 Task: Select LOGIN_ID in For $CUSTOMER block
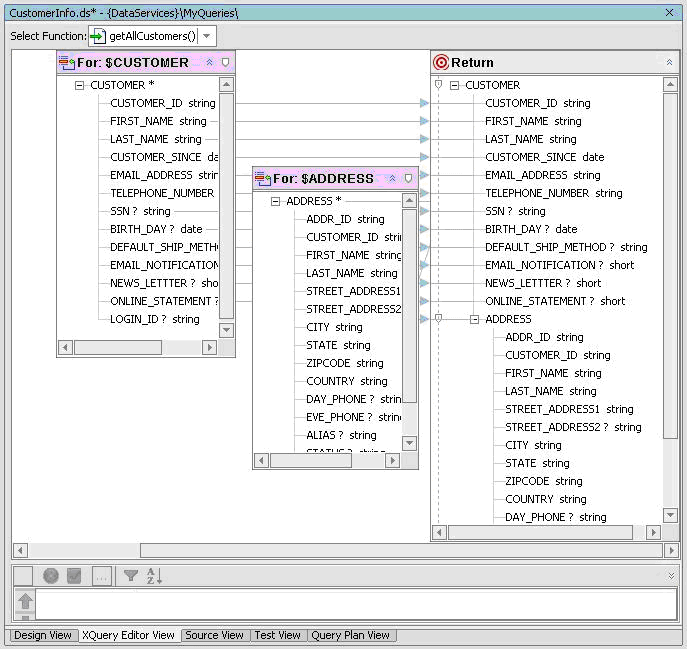pos(155,319)
